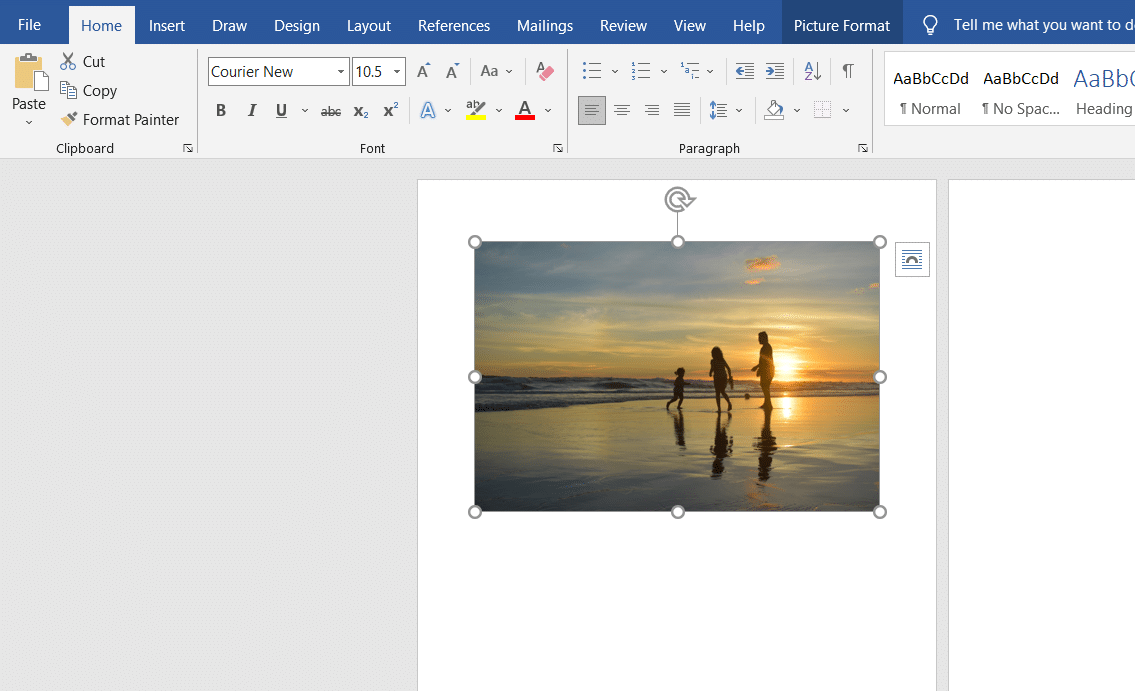Open the Courier New font name dropdown
This screenshot has width=1135, height=691.
340,72
